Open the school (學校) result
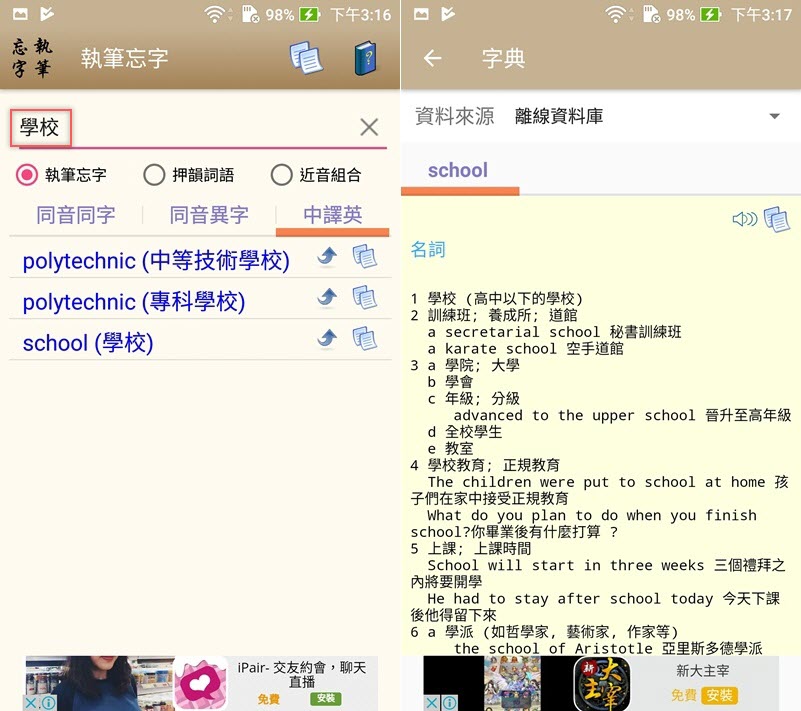The height and width of the screenshot is (711, 801). [88, 343]
